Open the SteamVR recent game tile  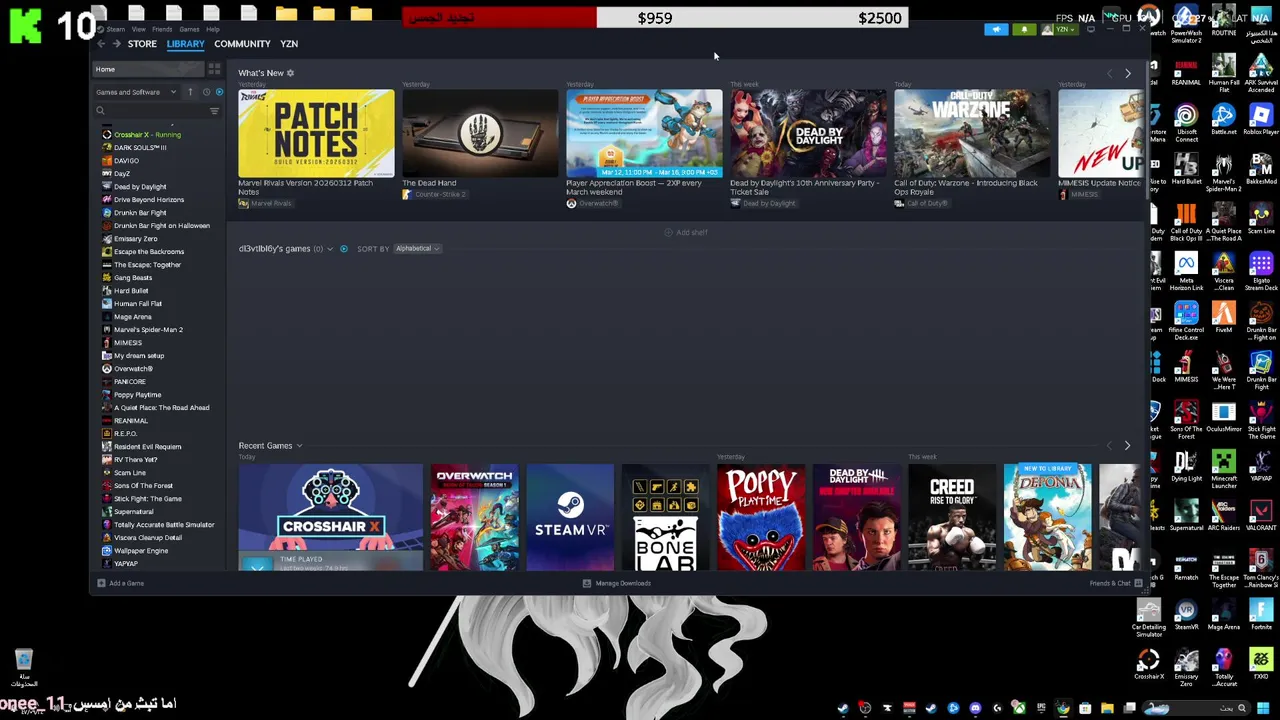(x=570, y=517)
